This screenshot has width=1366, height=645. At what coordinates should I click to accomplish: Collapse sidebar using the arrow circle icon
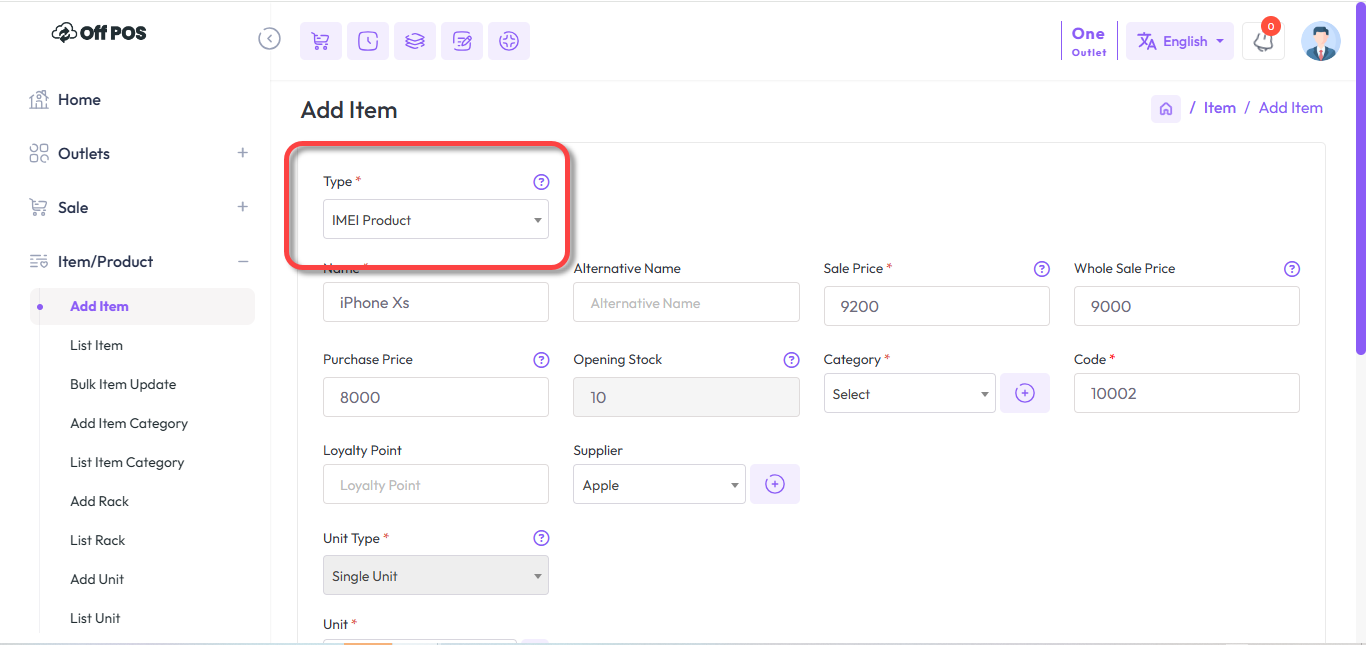click(269, 39)
